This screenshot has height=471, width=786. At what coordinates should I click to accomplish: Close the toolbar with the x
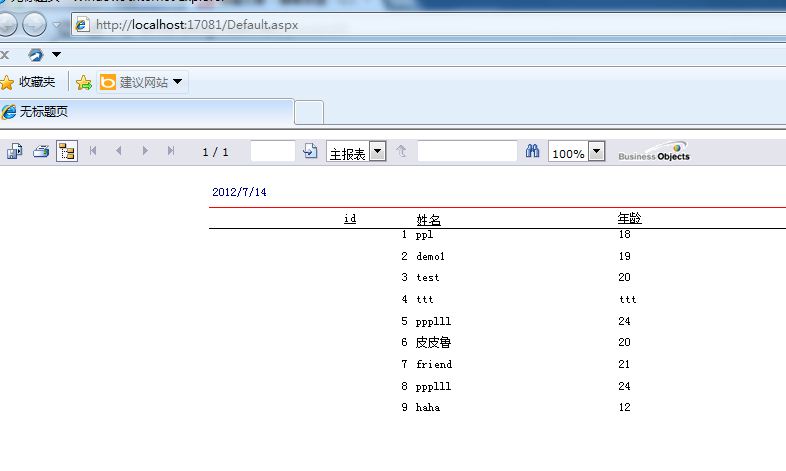click(x=5, y=55)
